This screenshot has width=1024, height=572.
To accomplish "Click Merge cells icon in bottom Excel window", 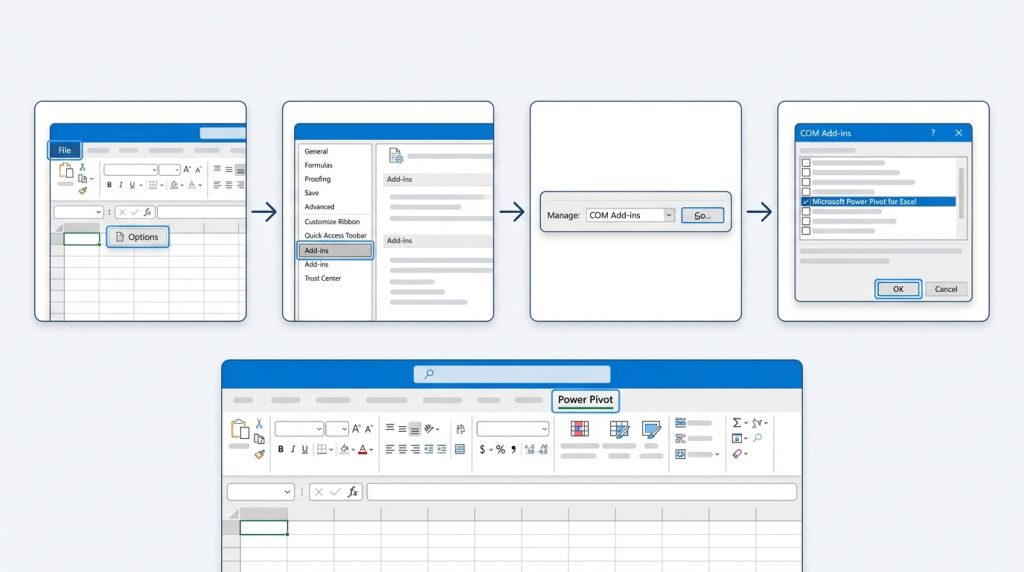I will (460, 449).
